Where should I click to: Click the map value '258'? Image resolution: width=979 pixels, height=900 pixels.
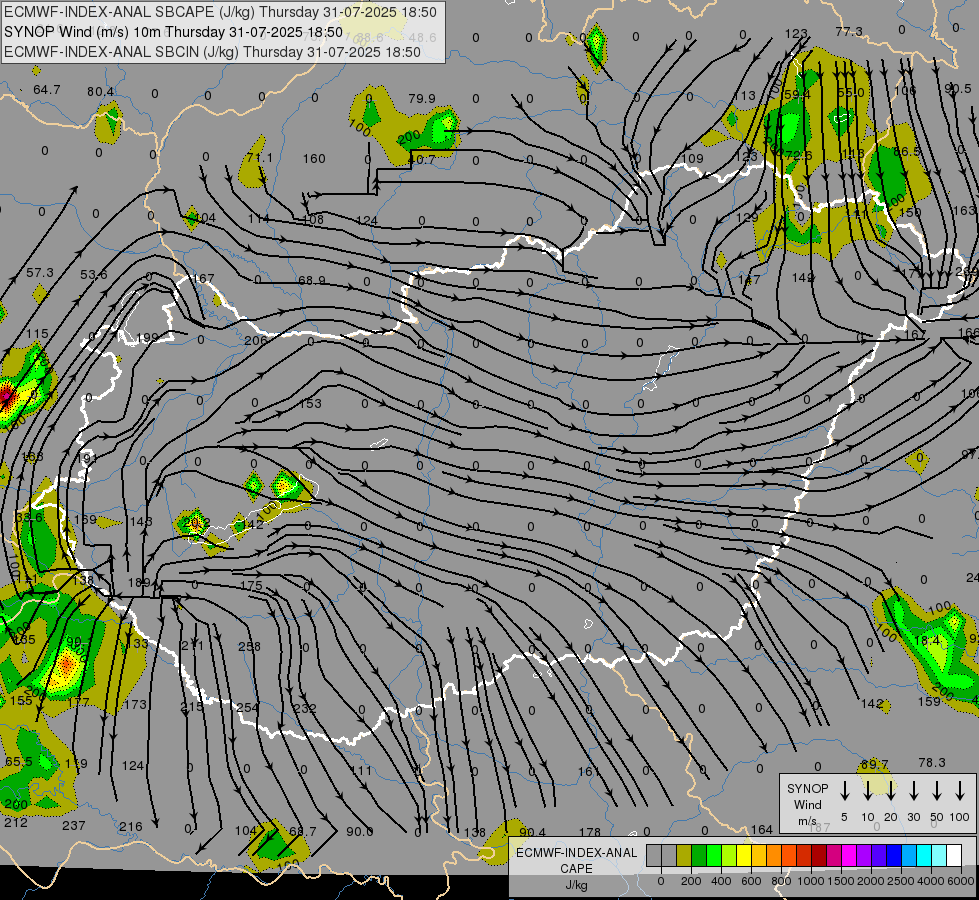click(249, 646)
